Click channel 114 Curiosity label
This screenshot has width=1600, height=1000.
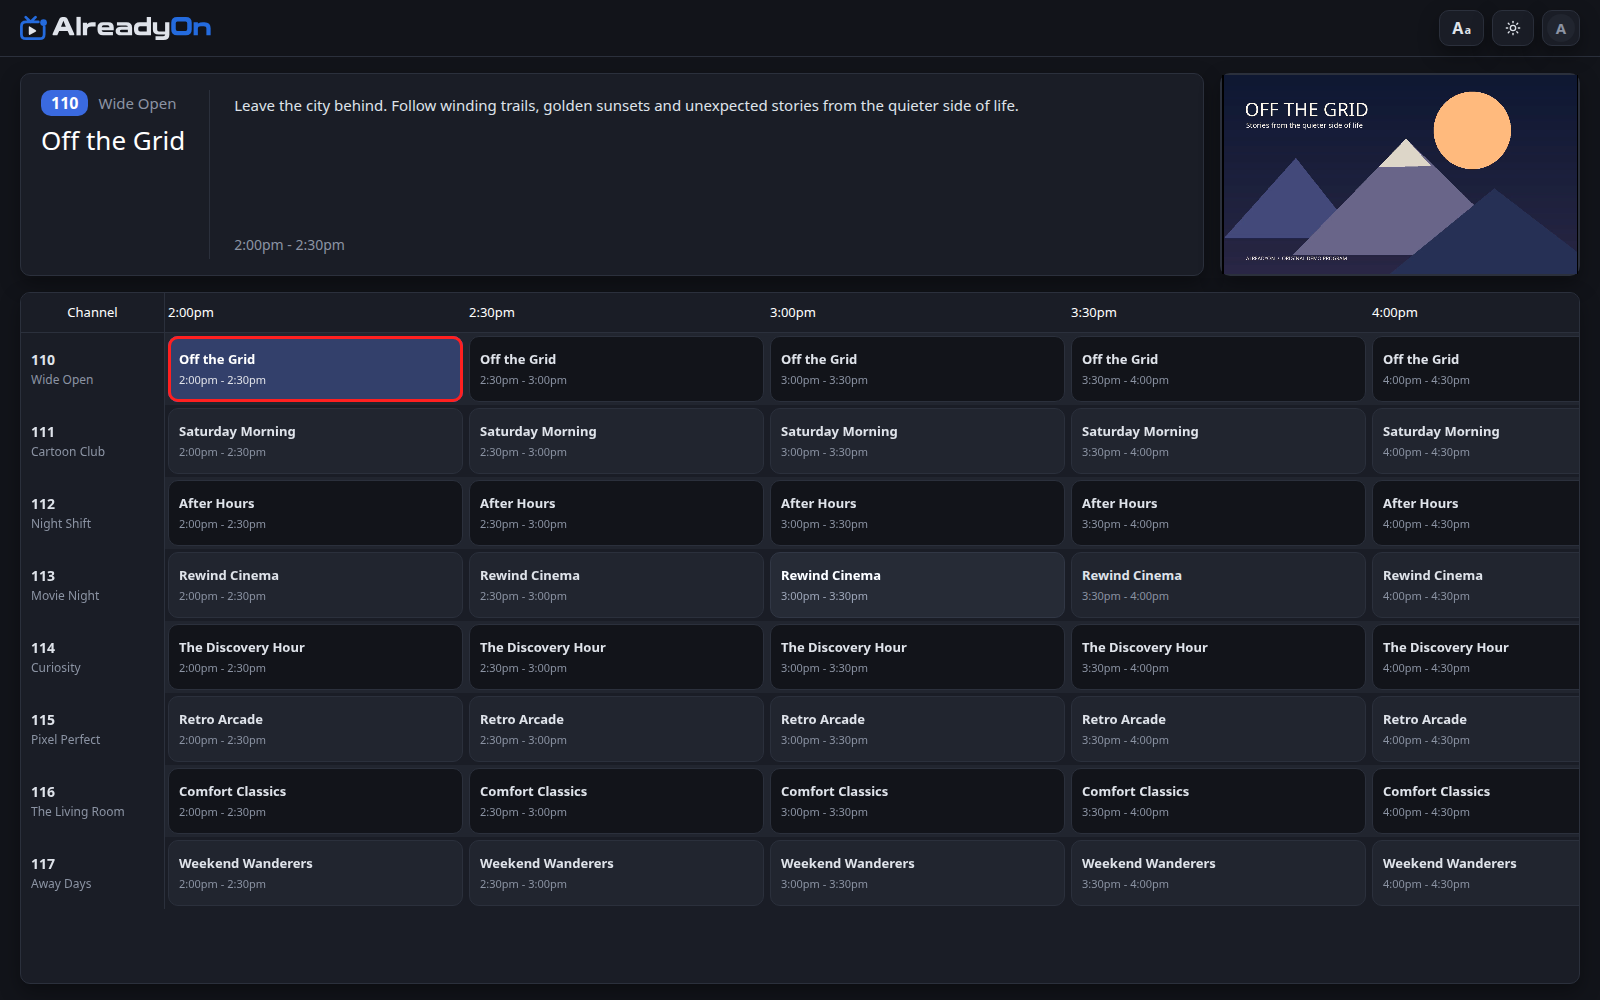click(x=92, y=657)
